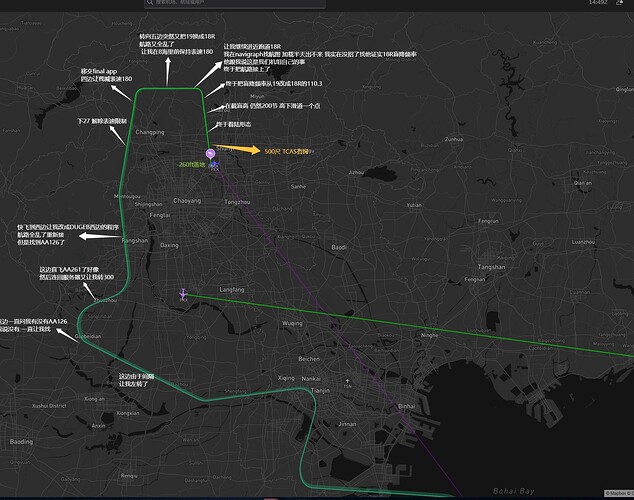Click the TSN airport icon near Tianjin

click(x=346, y=381)
